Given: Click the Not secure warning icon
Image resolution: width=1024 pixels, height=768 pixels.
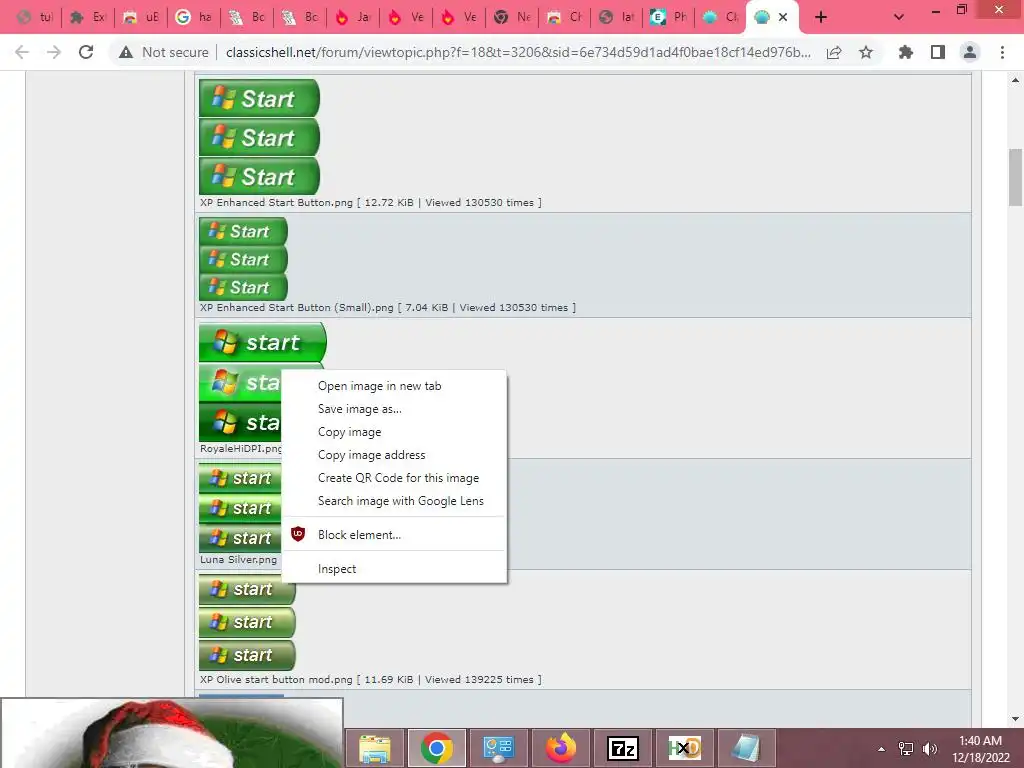Looking at the screenshot, I should tap(126, 52).
